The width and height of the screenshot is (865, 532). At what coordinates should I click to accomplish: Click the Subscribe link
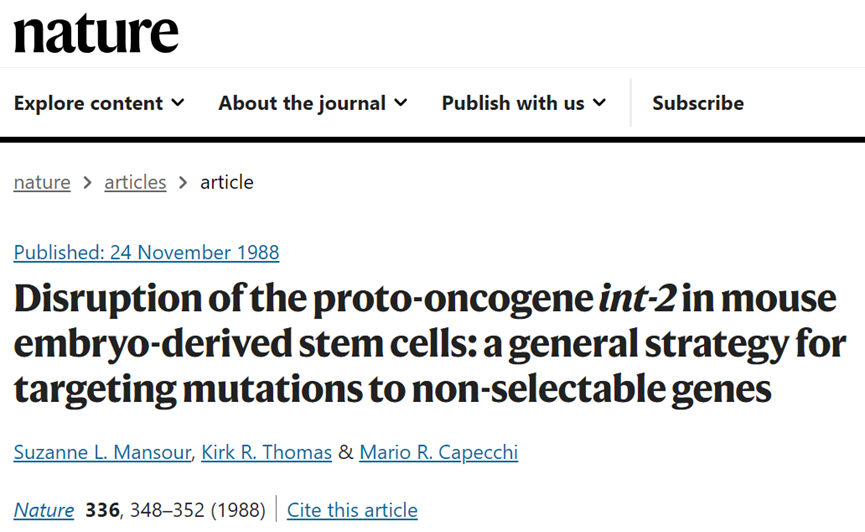(x=698, y=103)
